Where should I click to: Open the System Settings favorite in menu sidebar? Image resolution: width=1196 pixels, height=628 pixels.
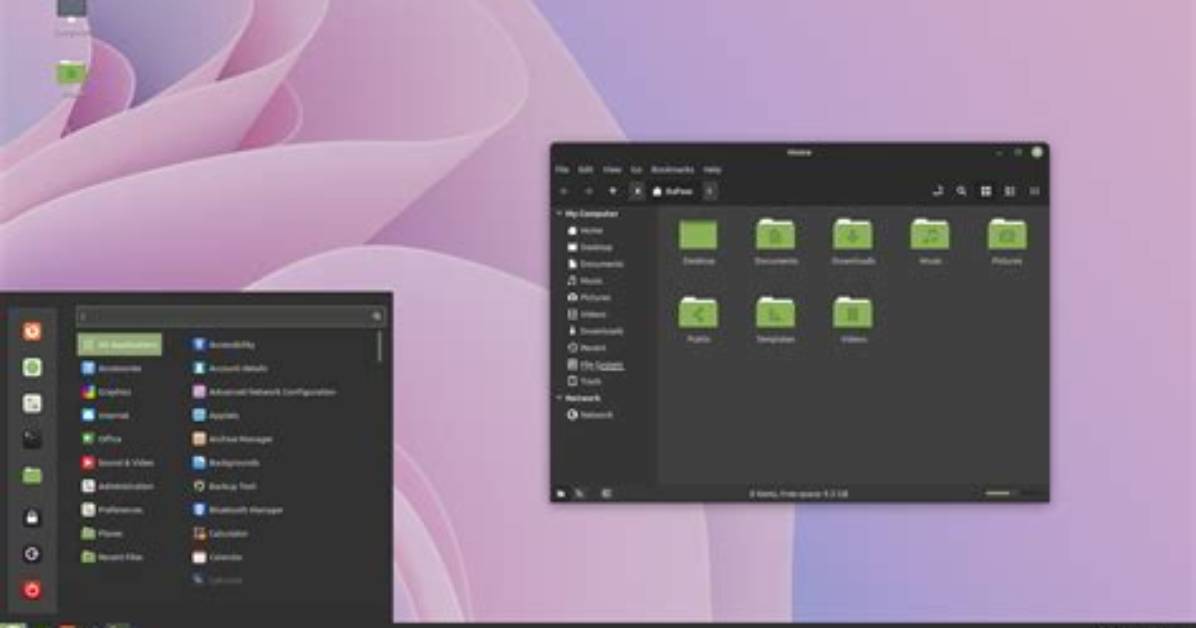32,404
